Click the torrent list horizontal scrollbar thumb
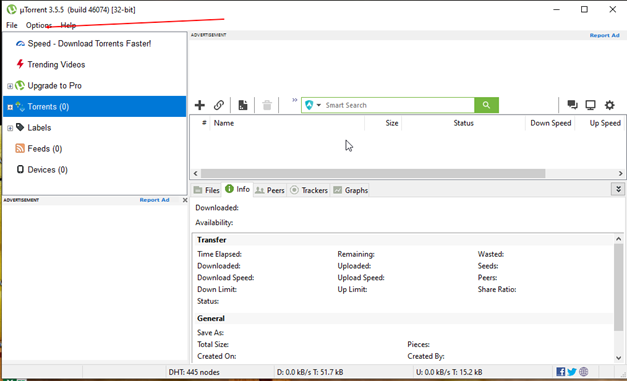This screenshot has width=627, height=381. tap(373, 174)
